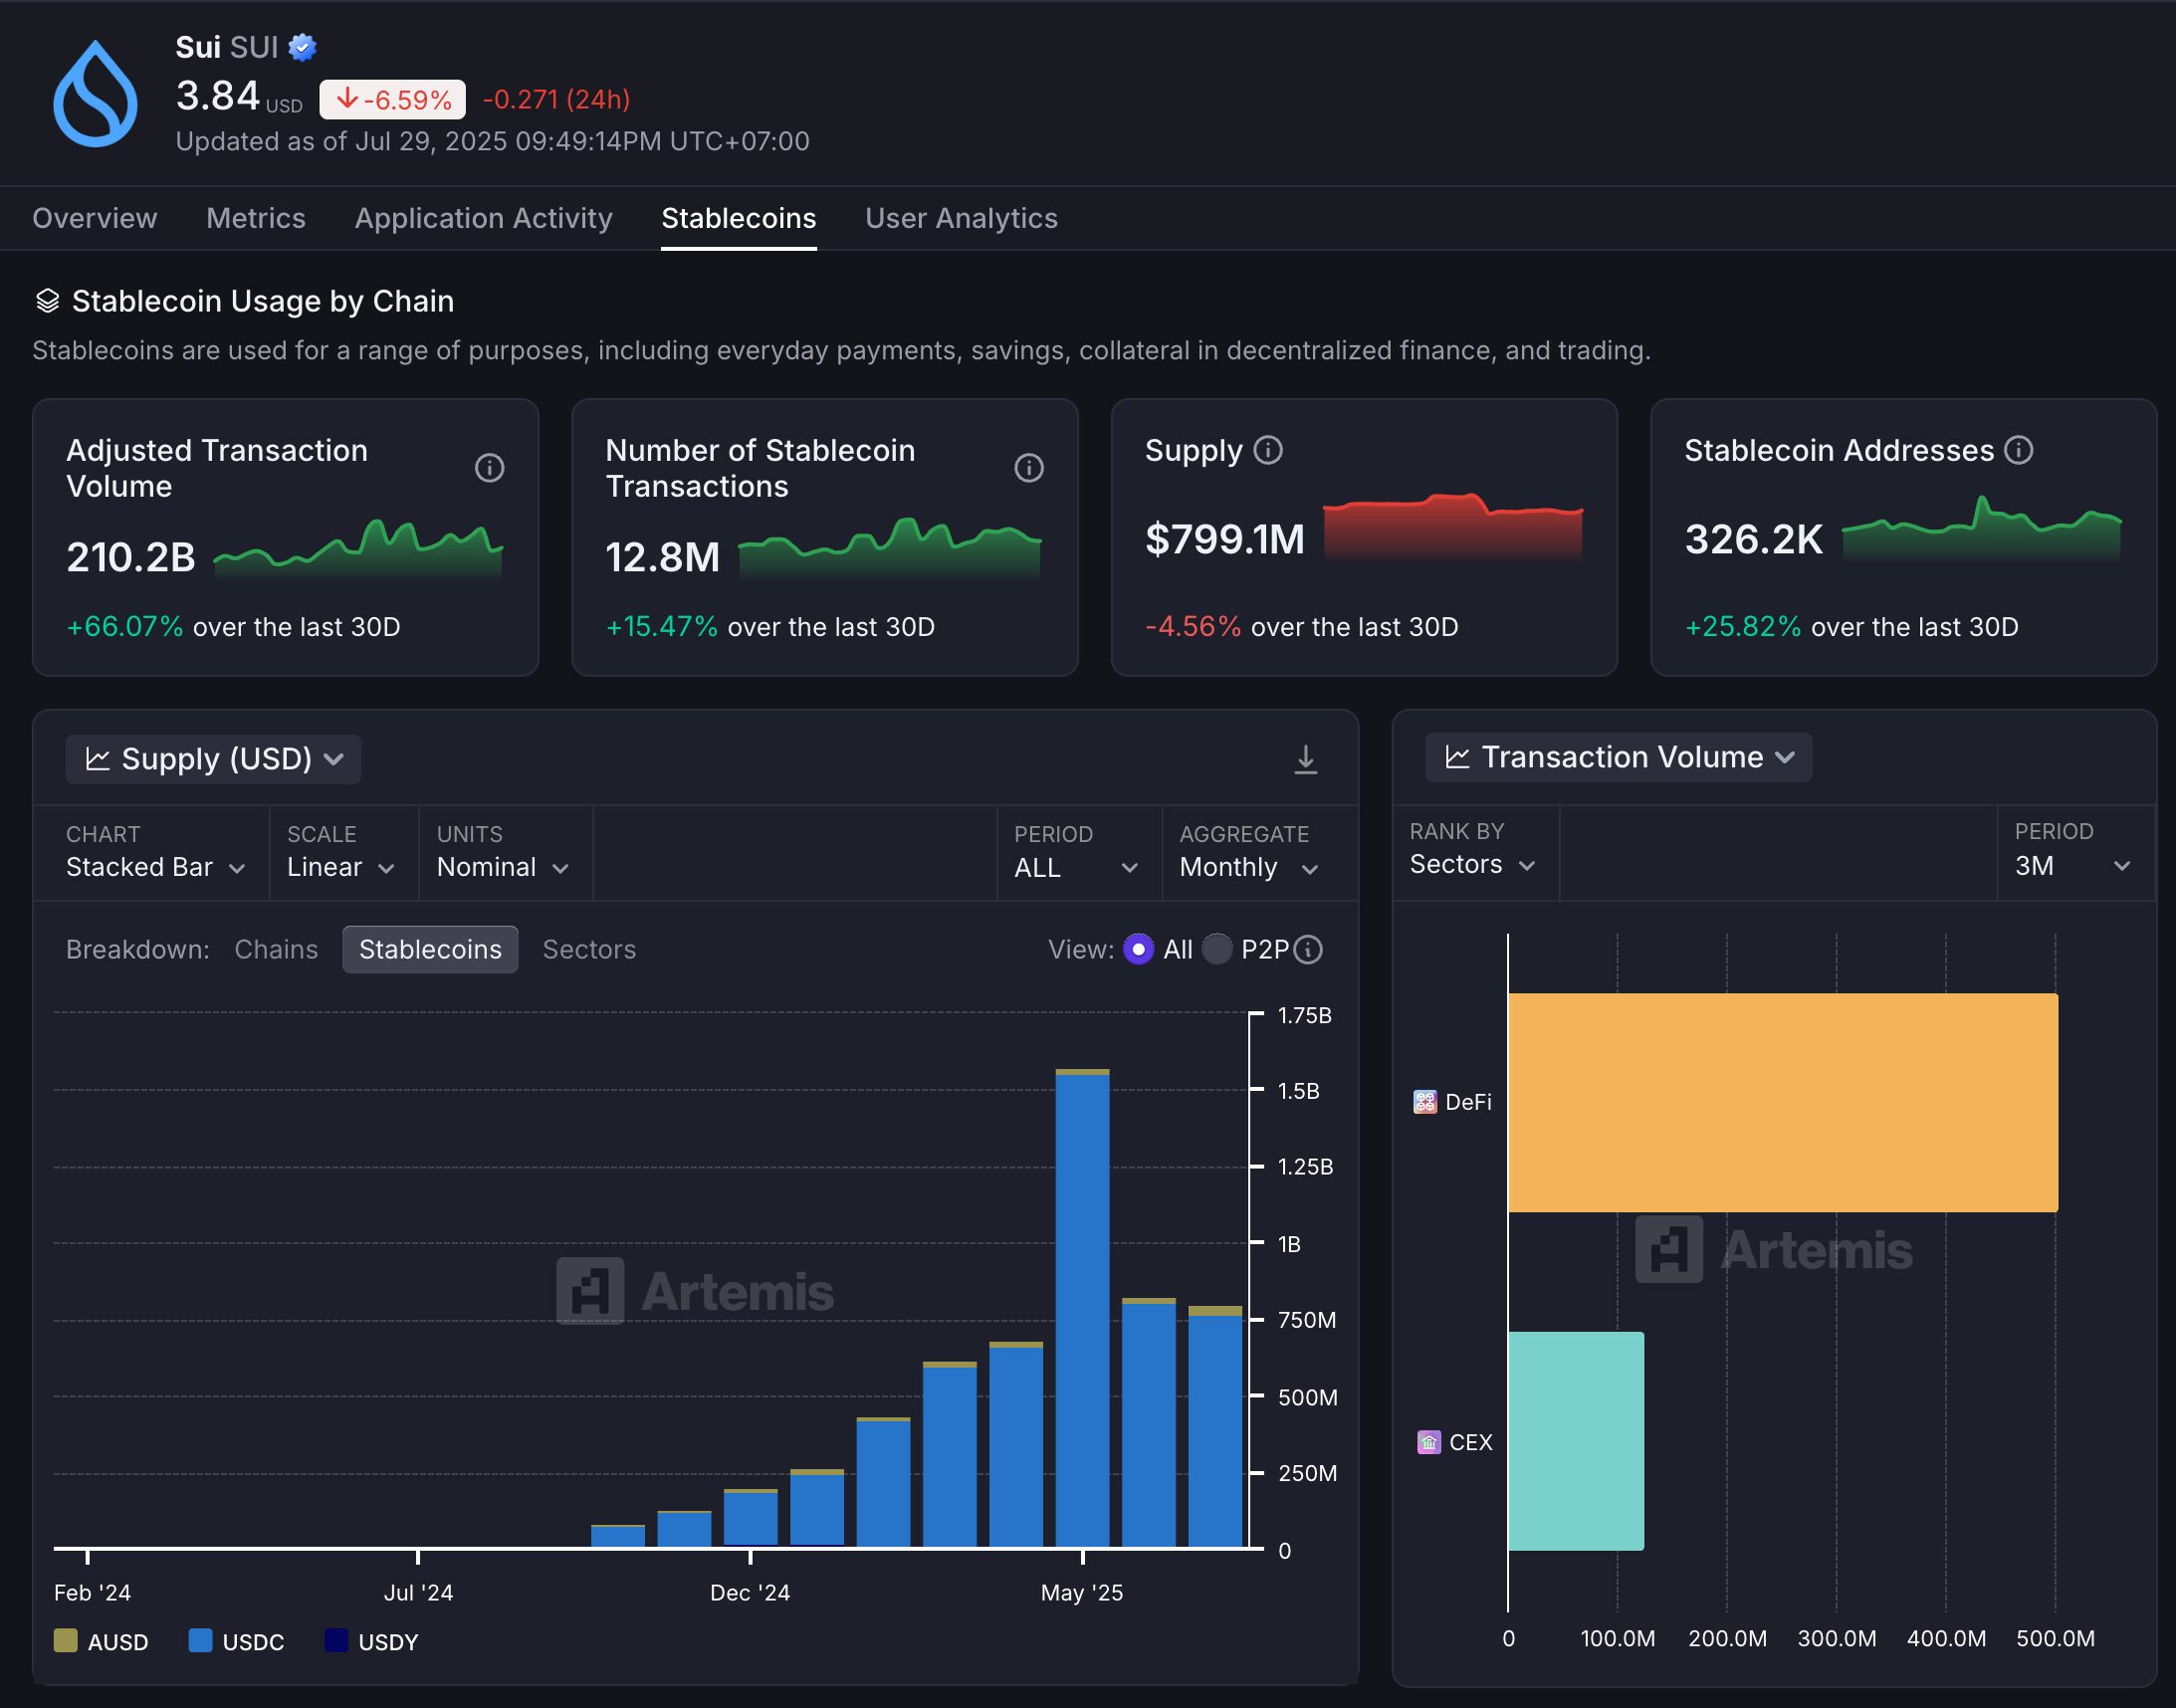Screen dimensions: 2176x1708
Task: Switch to the User Analytics tab
Action: 961,218
